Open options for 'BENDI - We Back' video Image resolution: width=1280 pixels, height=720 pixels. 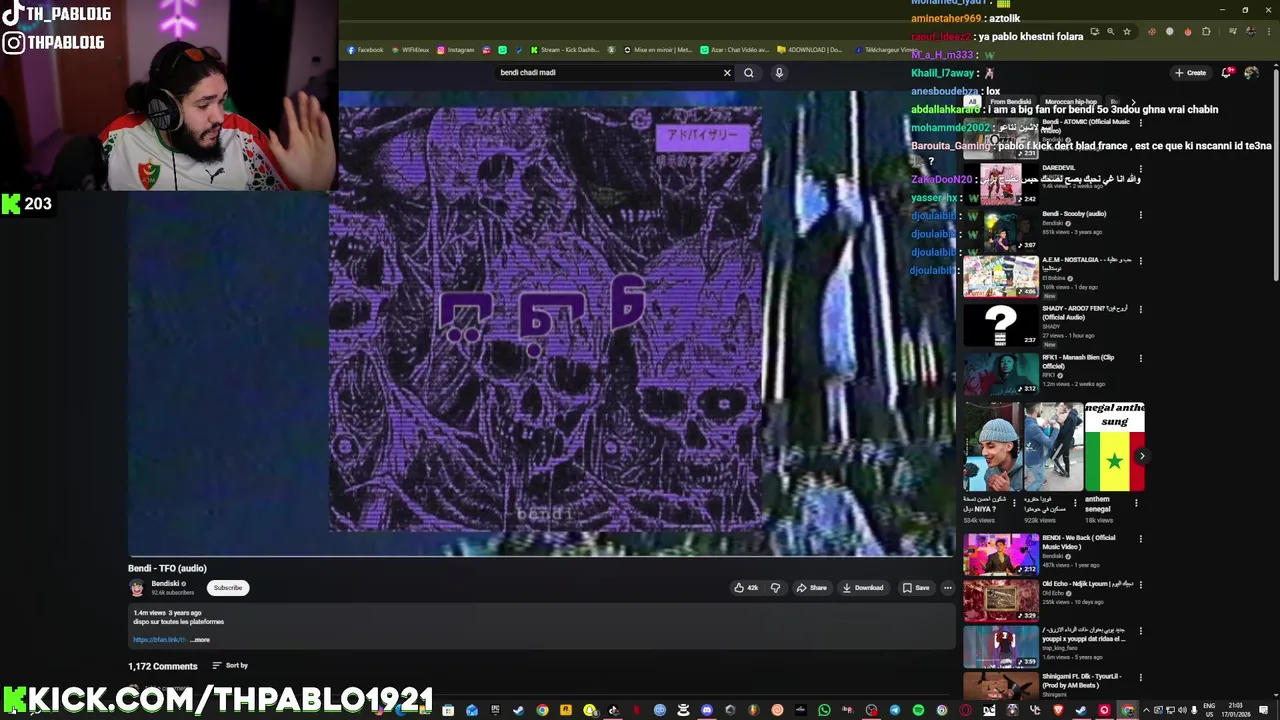(x=1140, y=539)
